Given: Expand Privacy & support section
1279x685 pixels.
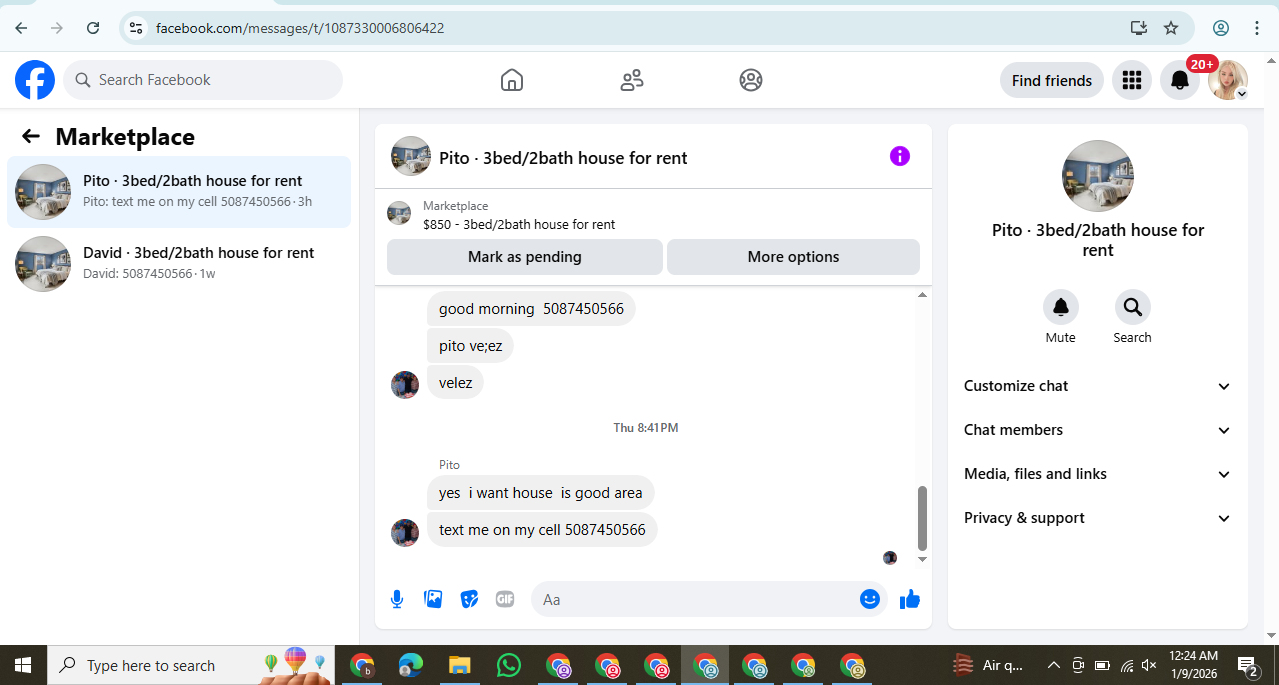Looking at the screenshot, I should 1098,518.
